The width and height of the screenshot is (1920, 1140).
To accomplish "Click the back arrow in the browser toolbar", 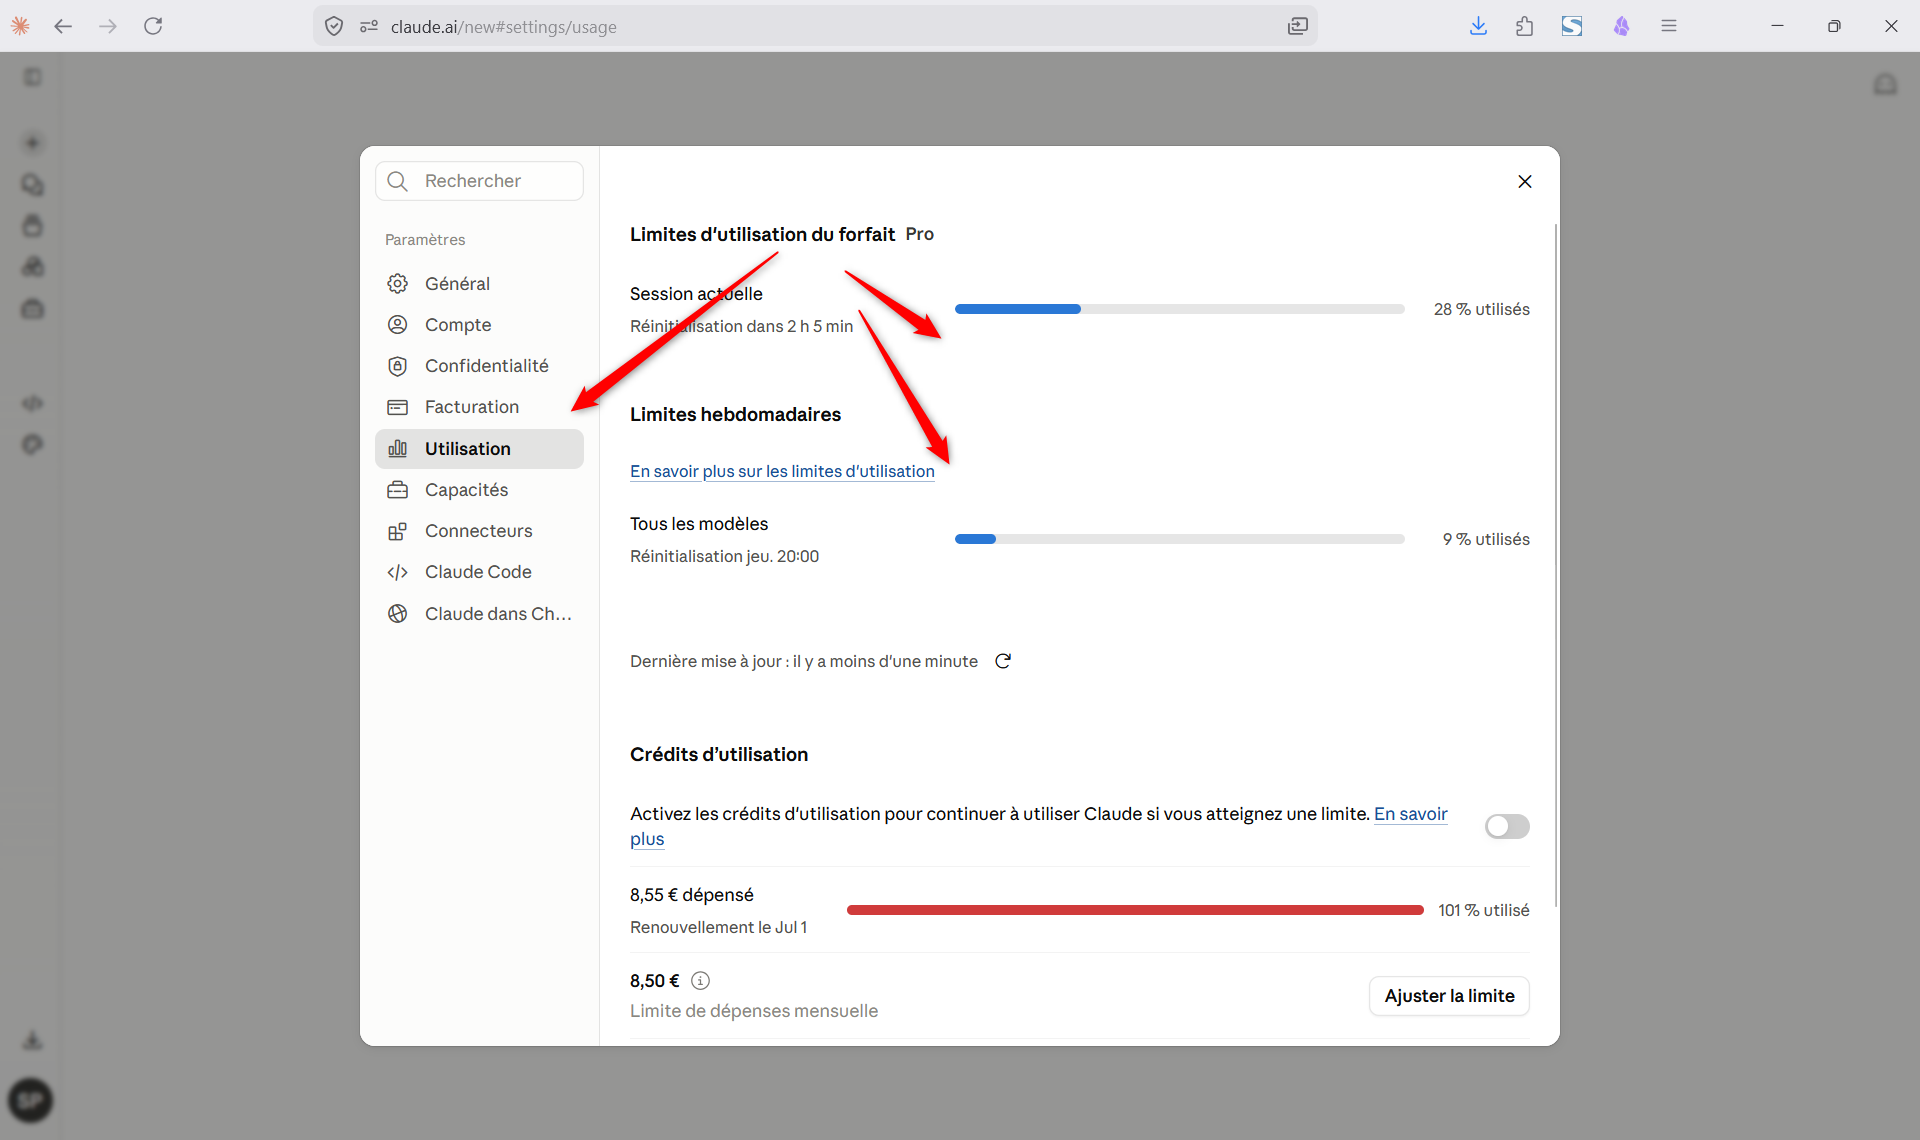I will pos(63,26).
